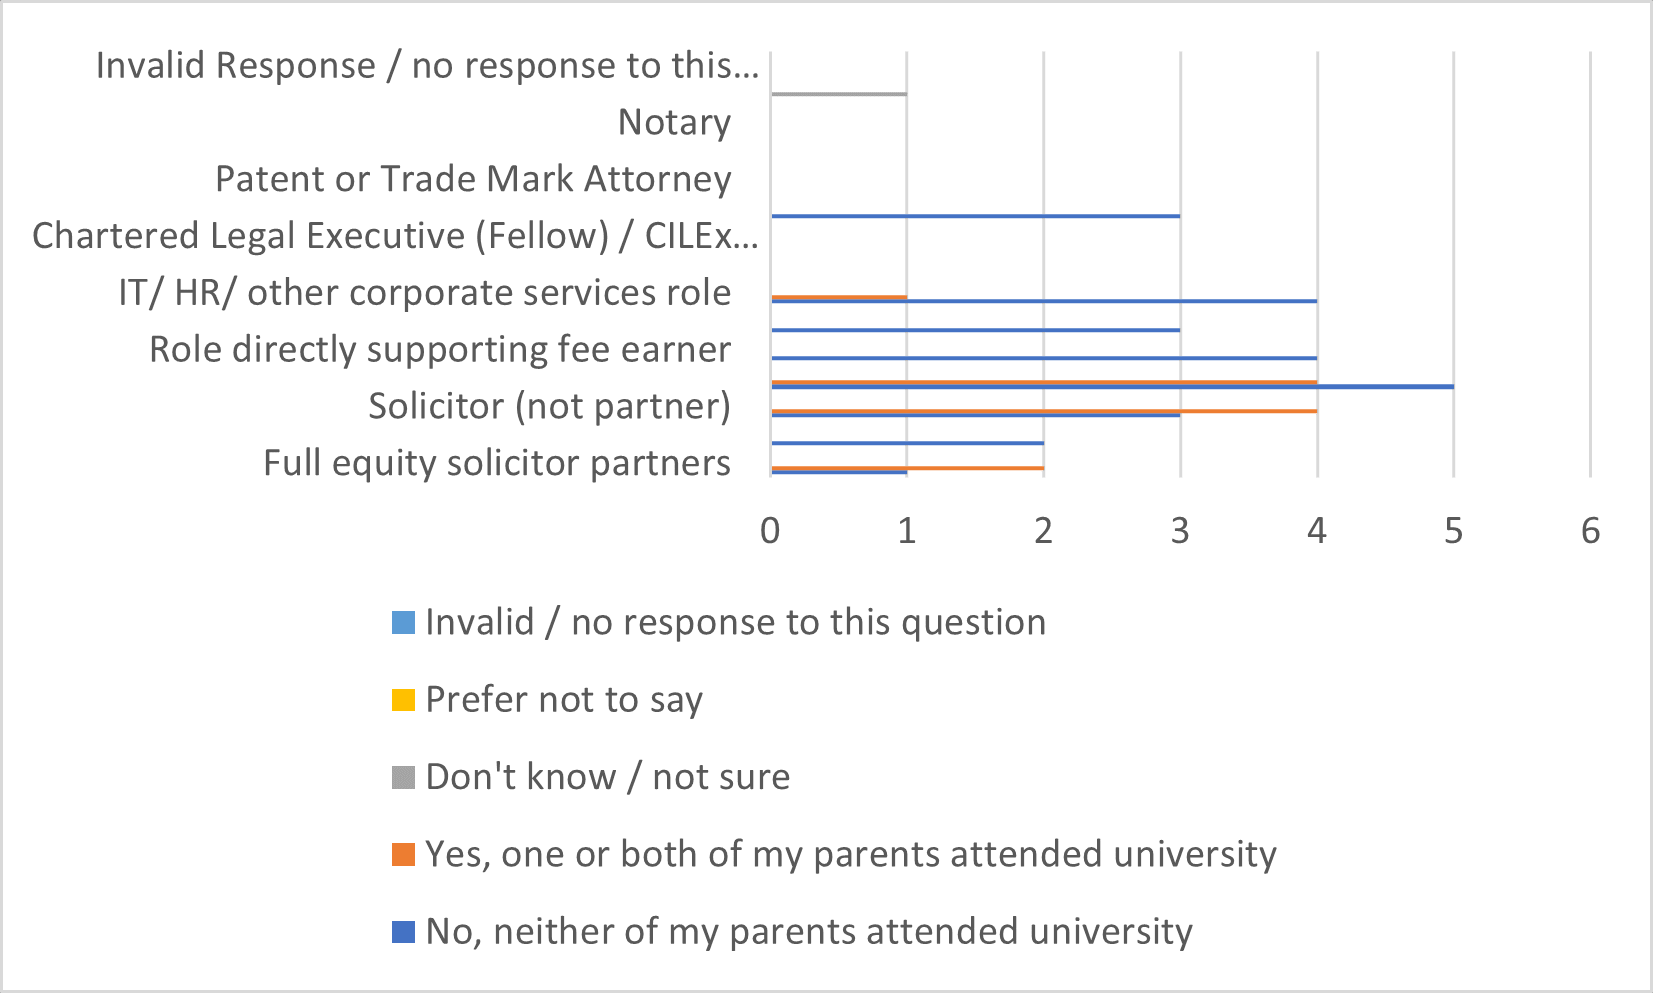This screenshot has height=993, width=1653.
Task: Click the orange Yes parents attended swatch
Action: tap(403, 855)
